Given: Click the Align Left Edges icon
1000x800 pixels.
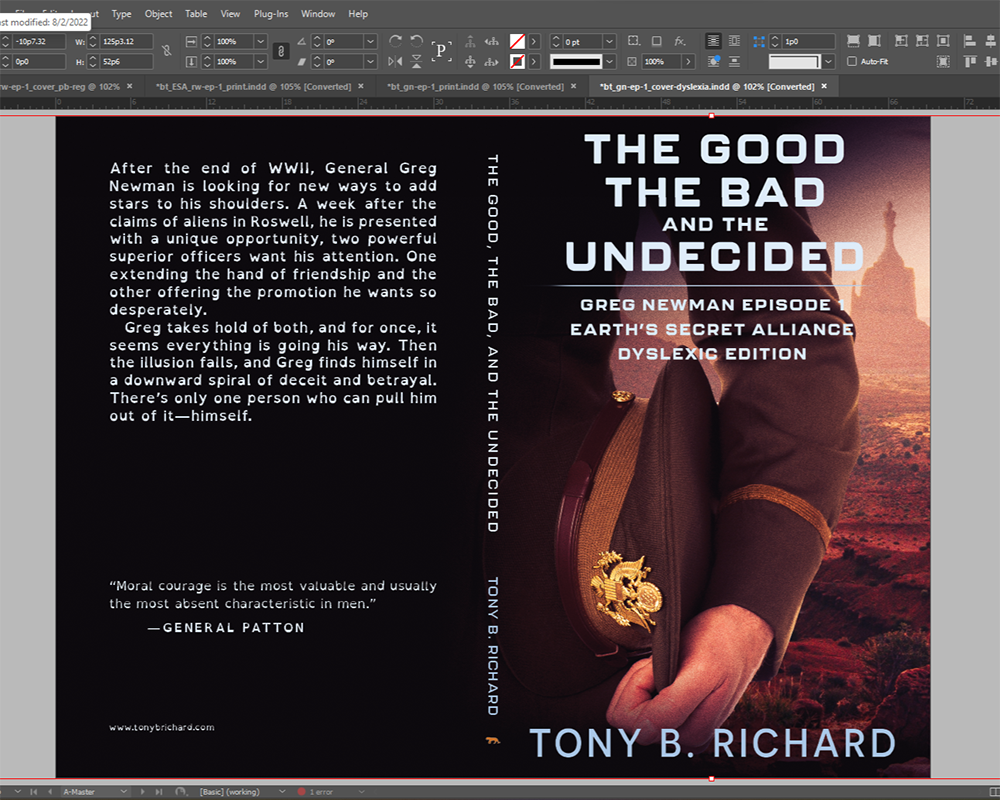Looking at the screenshot, I should [970, 41].
